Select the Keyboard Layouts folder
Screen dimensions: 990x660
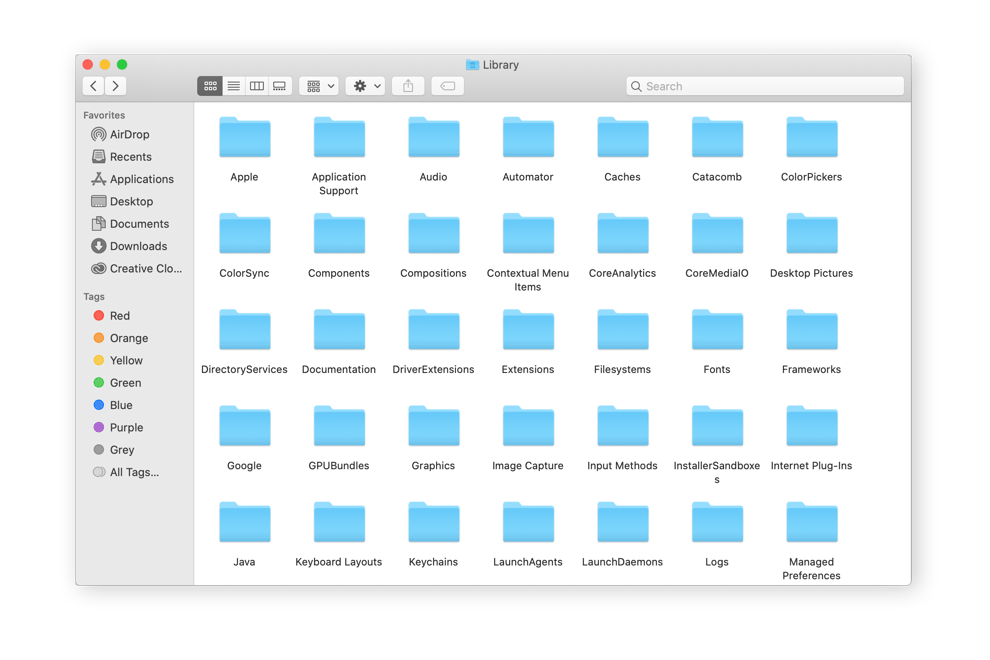[x=339, y=534]
